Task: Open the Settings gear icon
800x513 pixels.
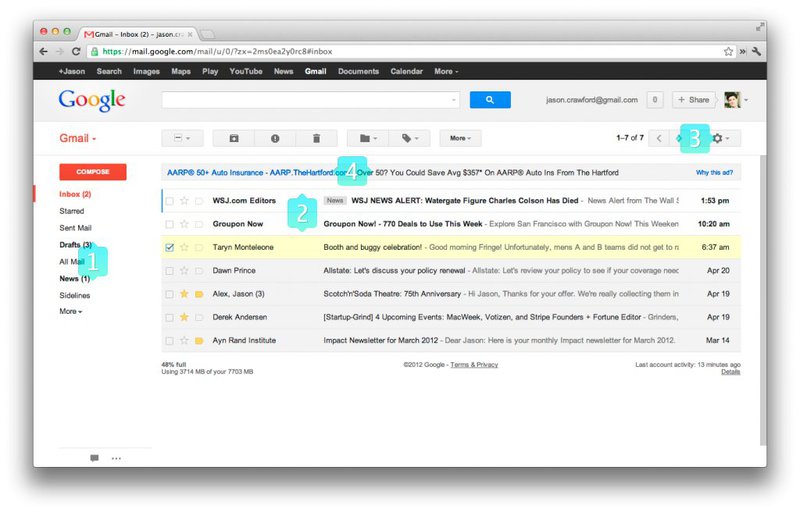Action: tap(720, 138)
